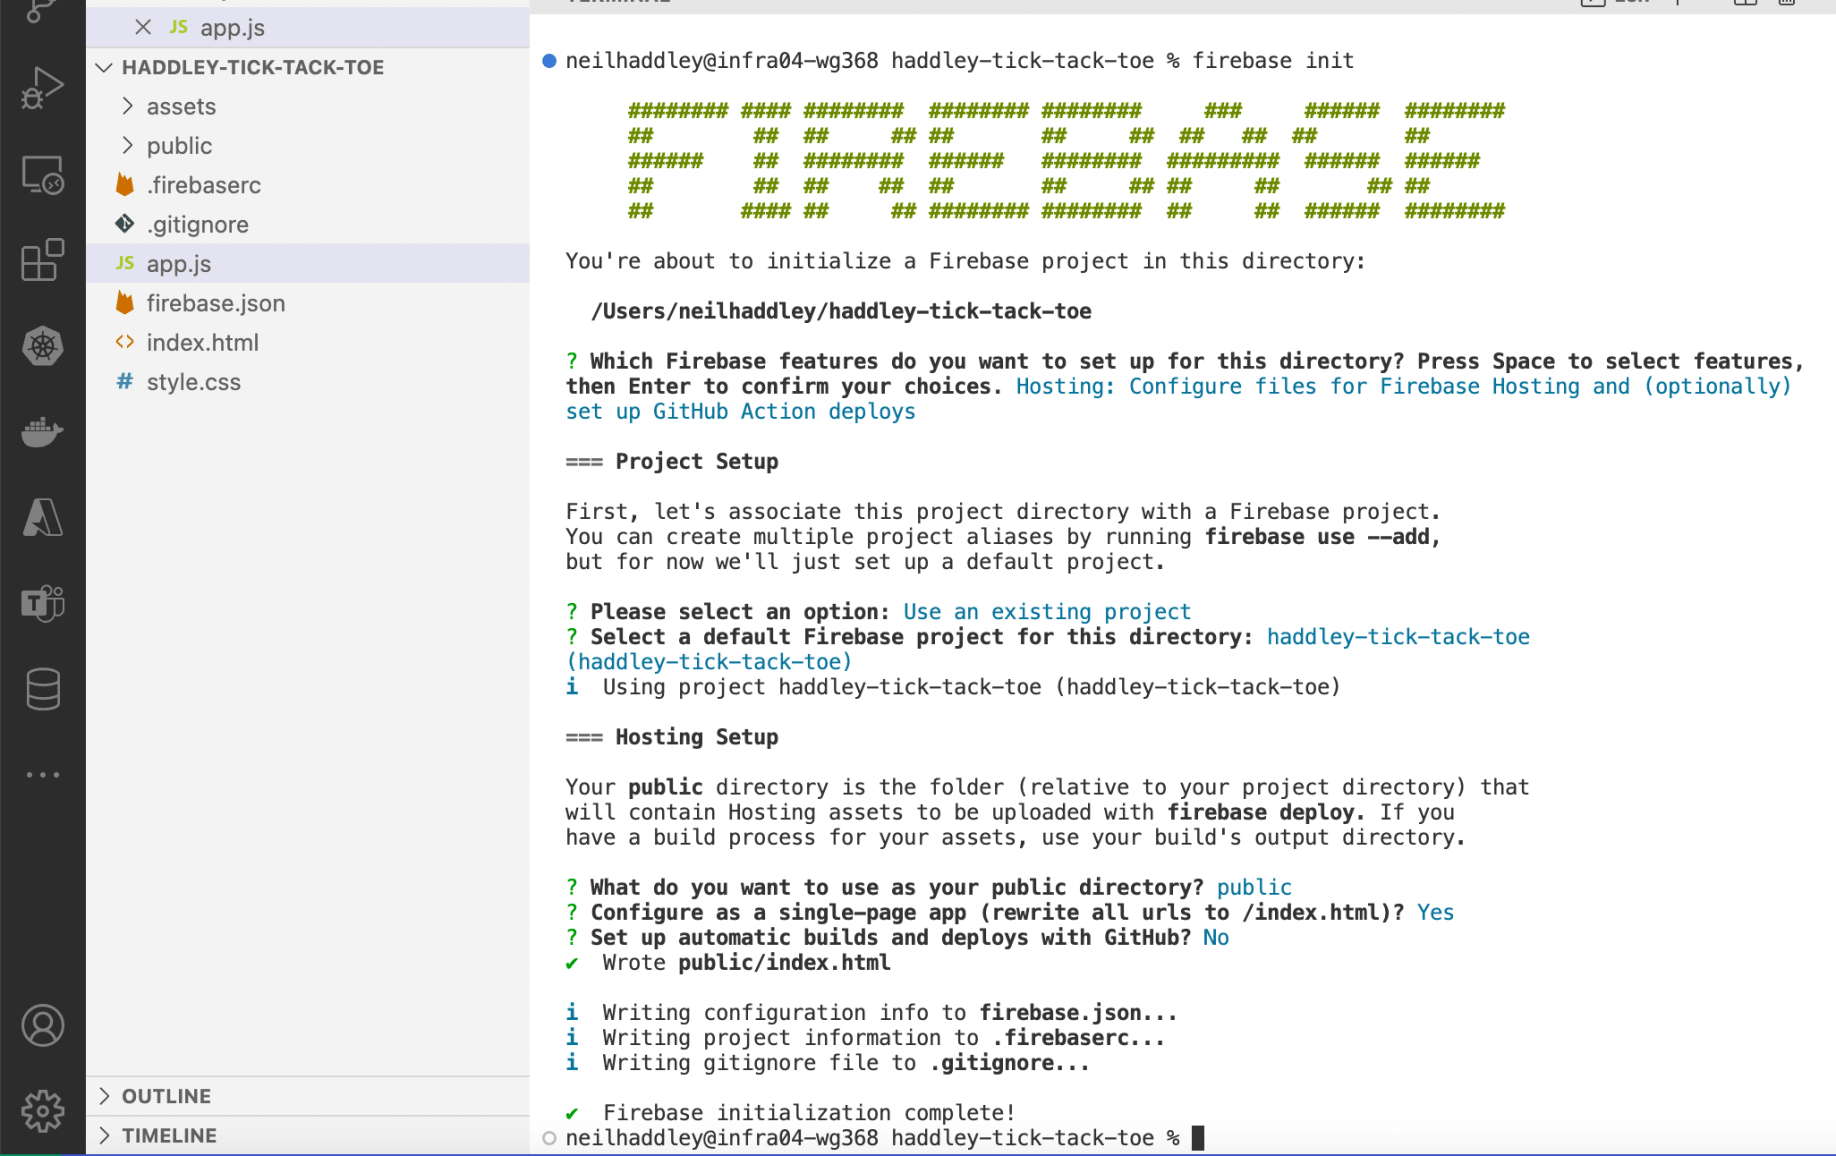Open the firebase.json file
Screen dimensions: 1836x1156
click(x=308, y=303)
